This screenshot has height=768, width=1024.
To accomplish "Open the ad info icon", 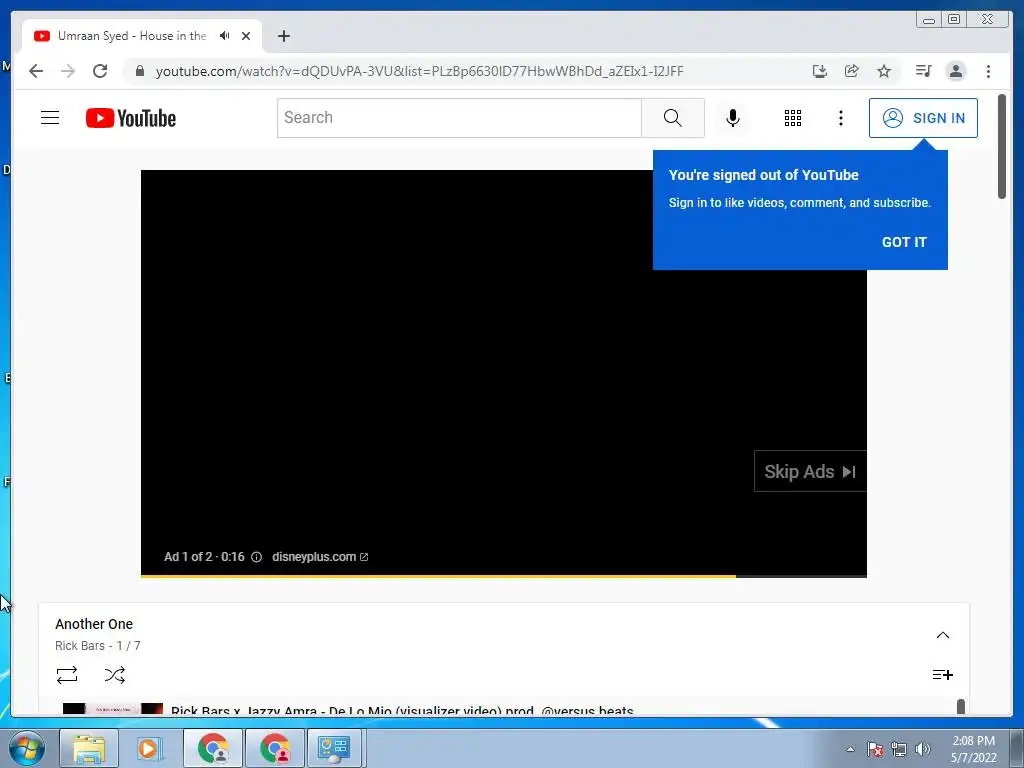I will pos(257,557).
